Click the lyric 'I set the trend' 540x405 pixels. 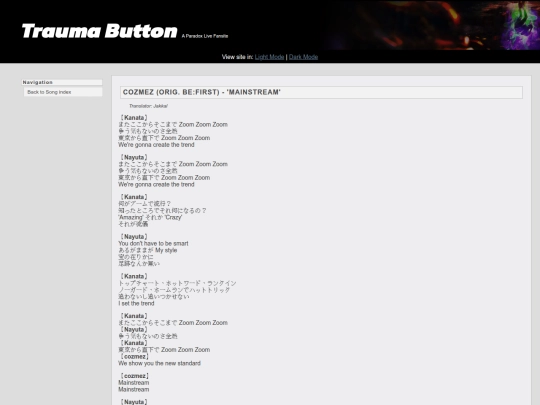point(136,303)
